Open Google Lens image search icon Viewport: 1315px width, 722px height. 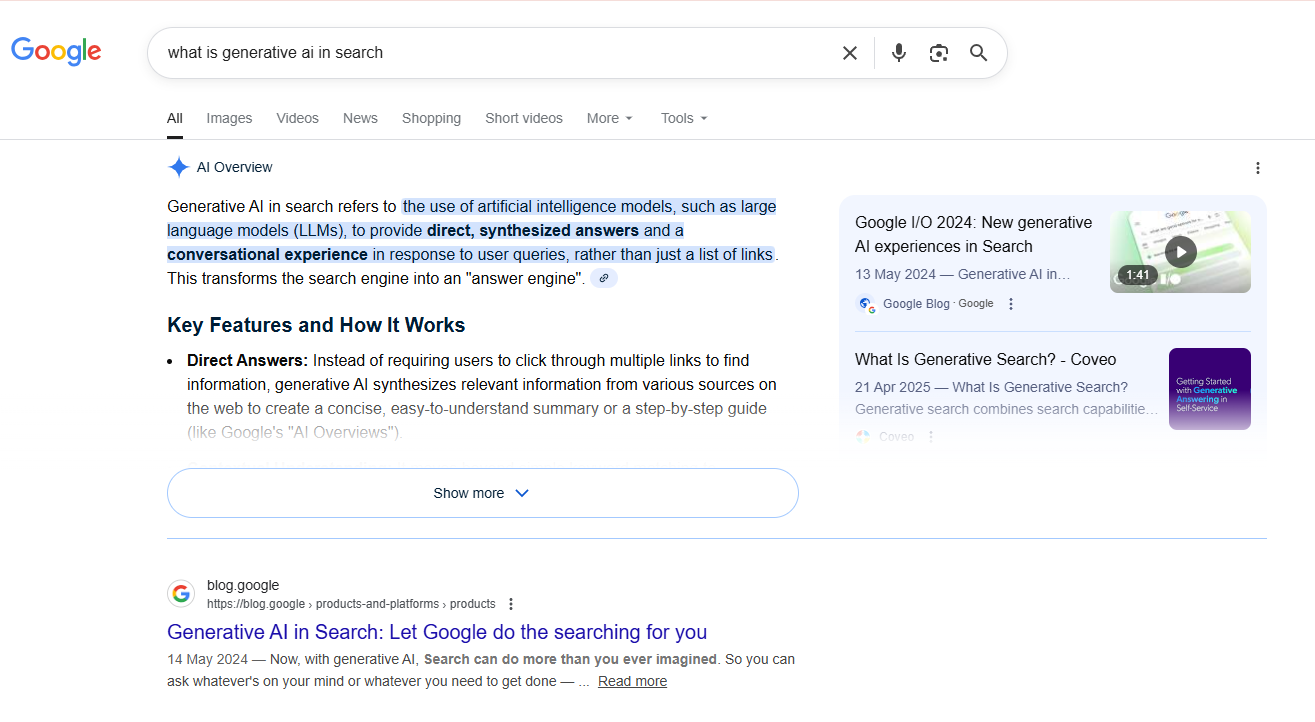(x=938, y=53)
